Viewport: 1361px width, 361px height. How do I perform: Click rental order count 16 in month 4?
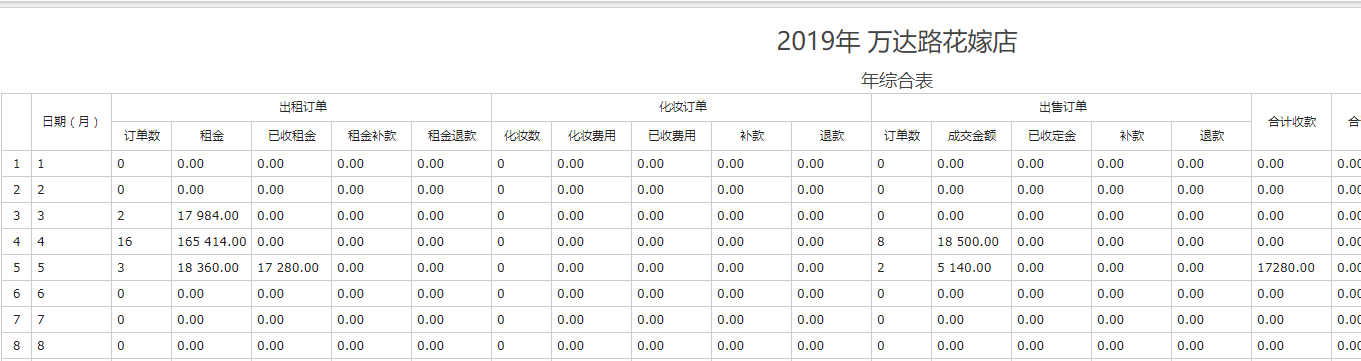142,241
